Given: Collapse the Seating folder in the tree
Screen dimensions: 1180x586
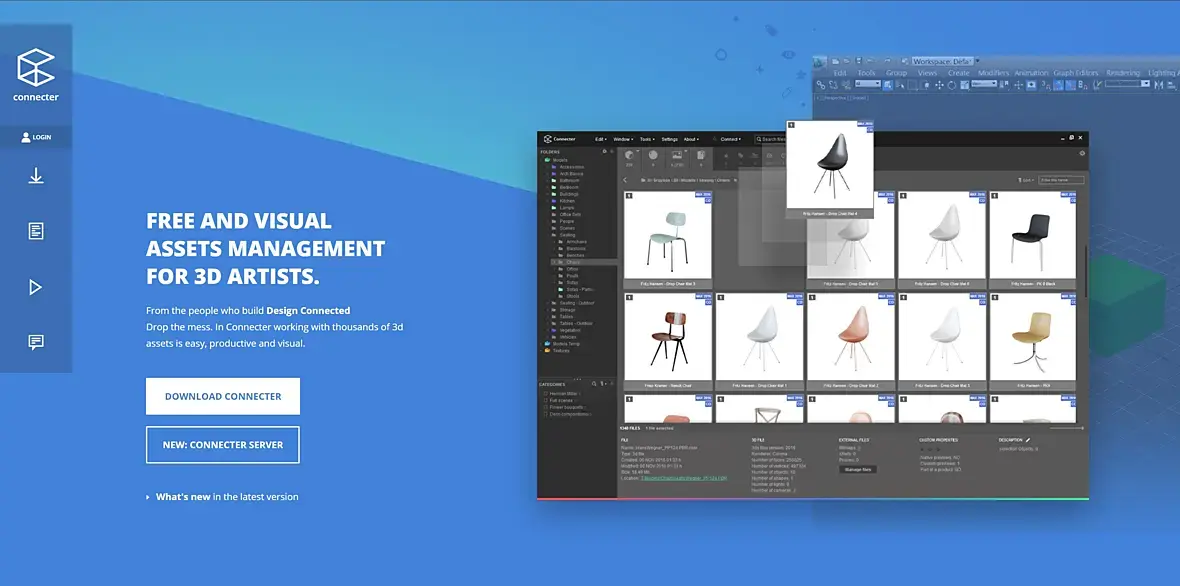Looking at the screenshot, I should [547, 235].
